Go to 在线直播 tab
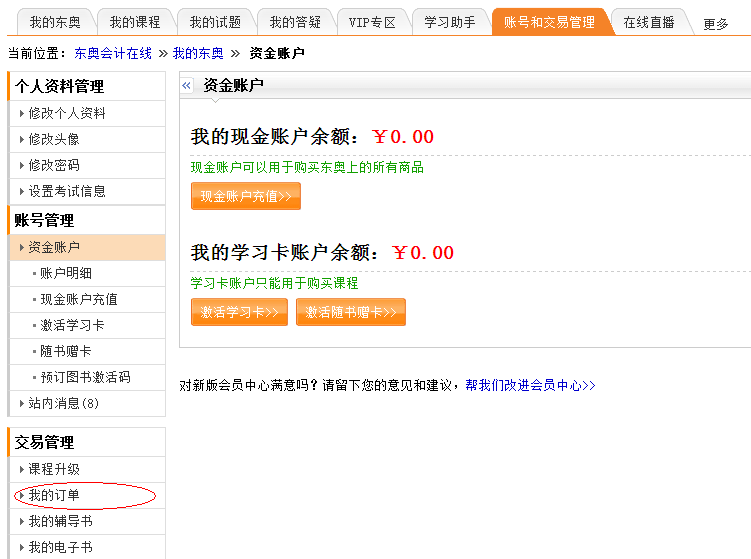The image size is (751, 559). point(648,22)
